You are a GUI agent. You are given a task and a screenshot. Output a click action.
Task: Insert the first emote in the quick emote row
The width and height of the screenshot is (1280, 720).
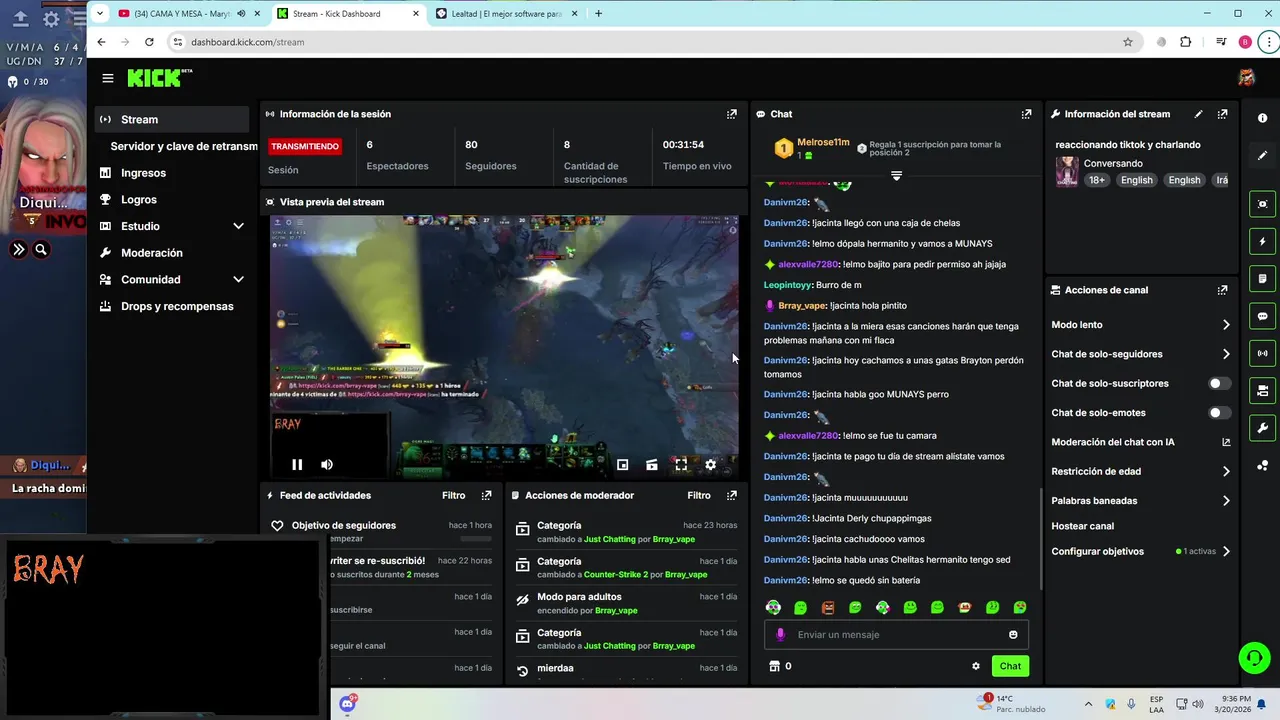[x=773, y=607]
